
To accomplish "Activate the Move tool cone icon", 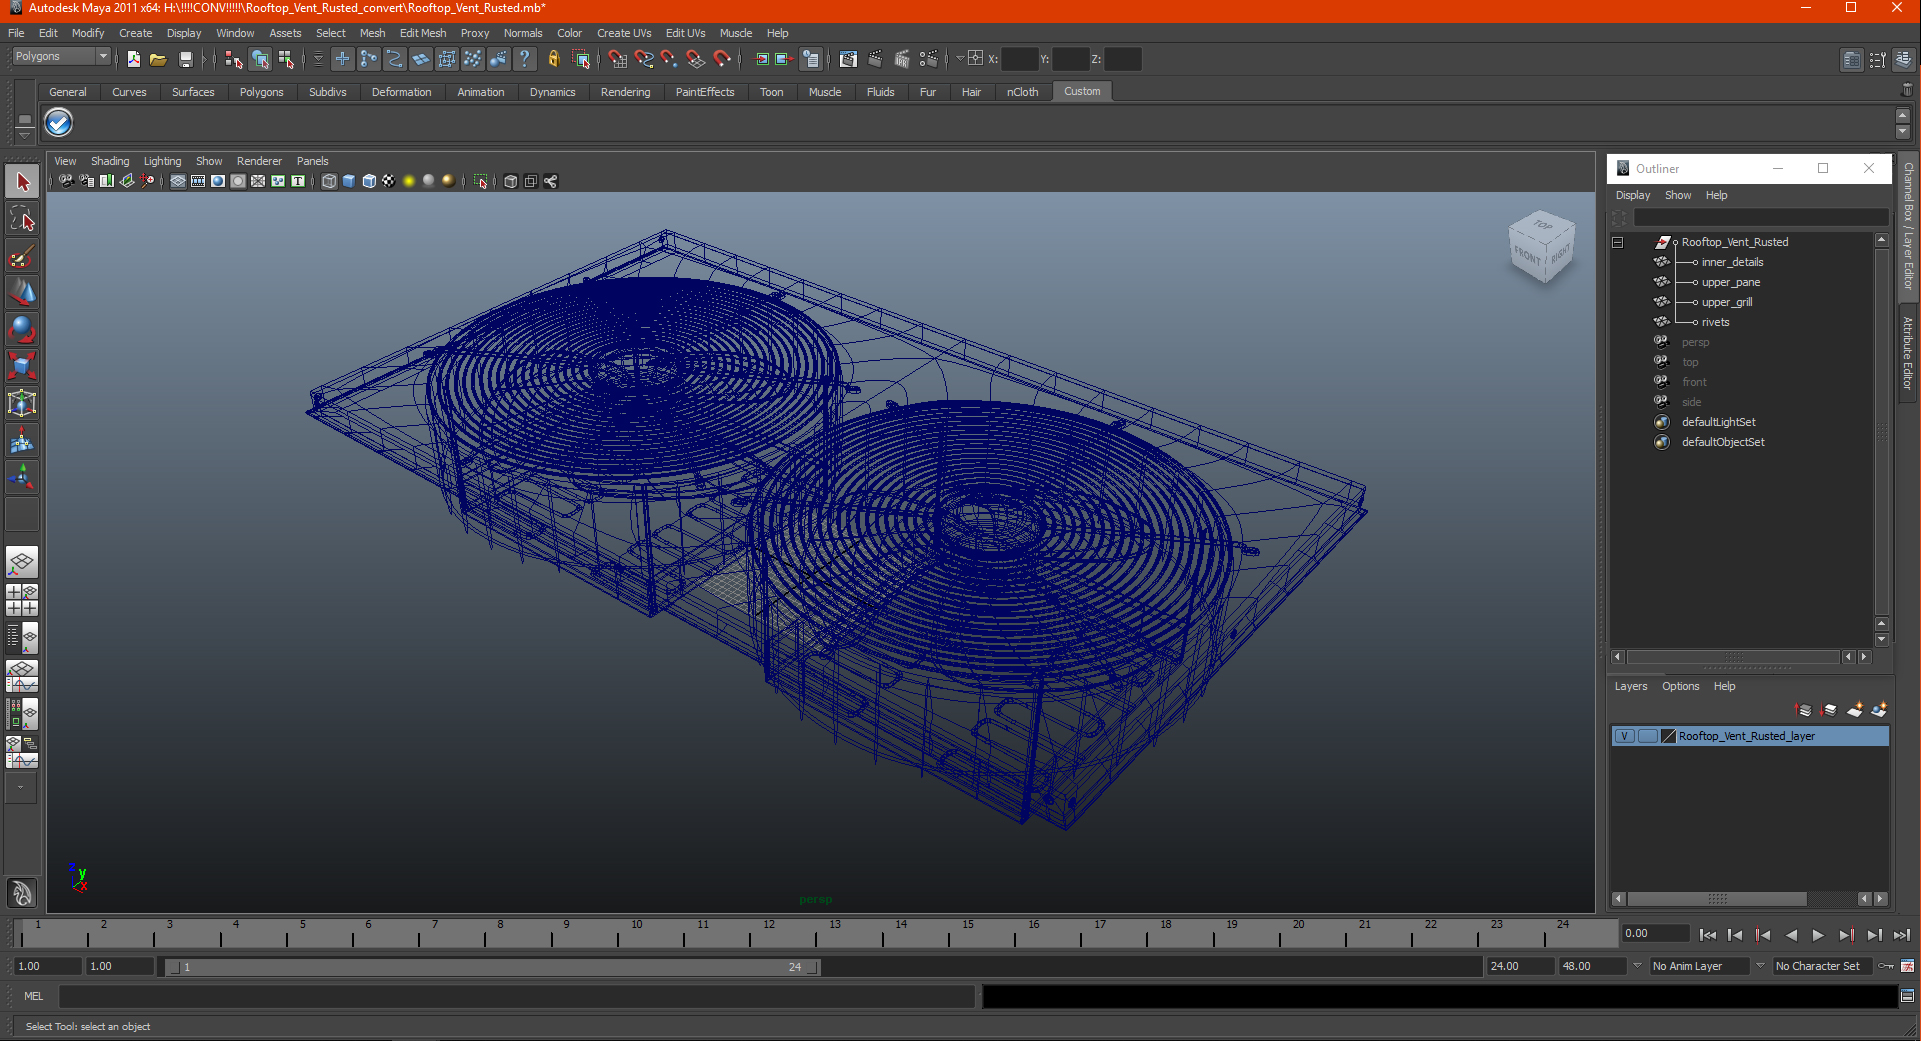I will pyautogui.click(x=22, y=293).
